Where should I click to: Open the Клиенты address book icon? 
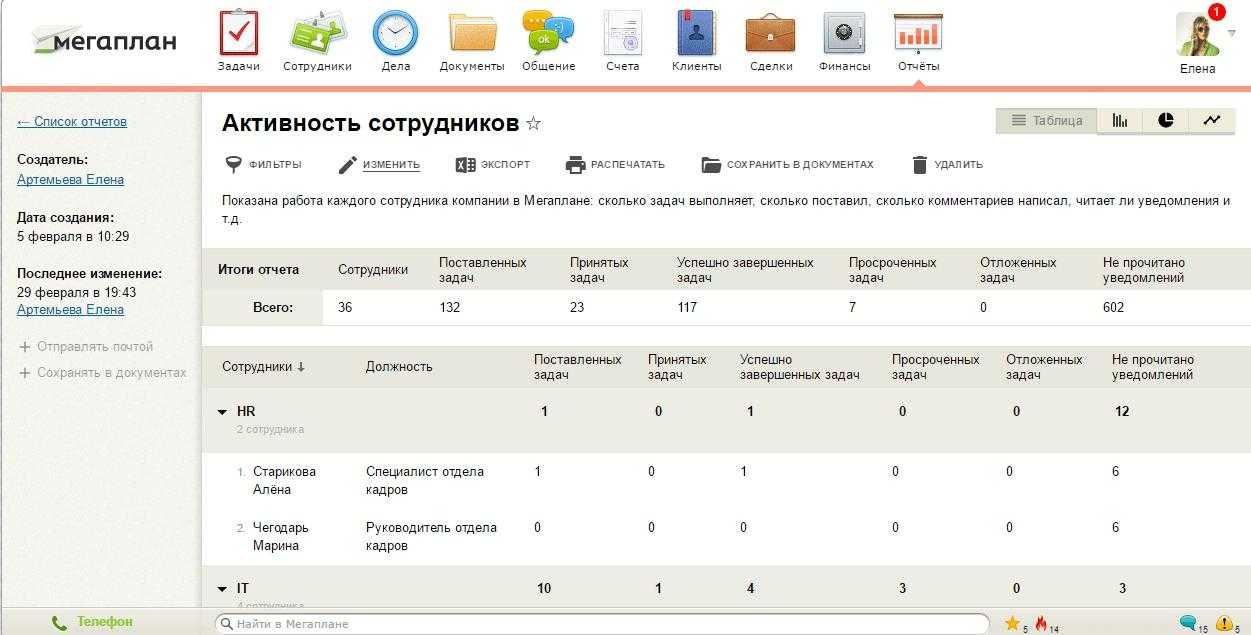697,35
